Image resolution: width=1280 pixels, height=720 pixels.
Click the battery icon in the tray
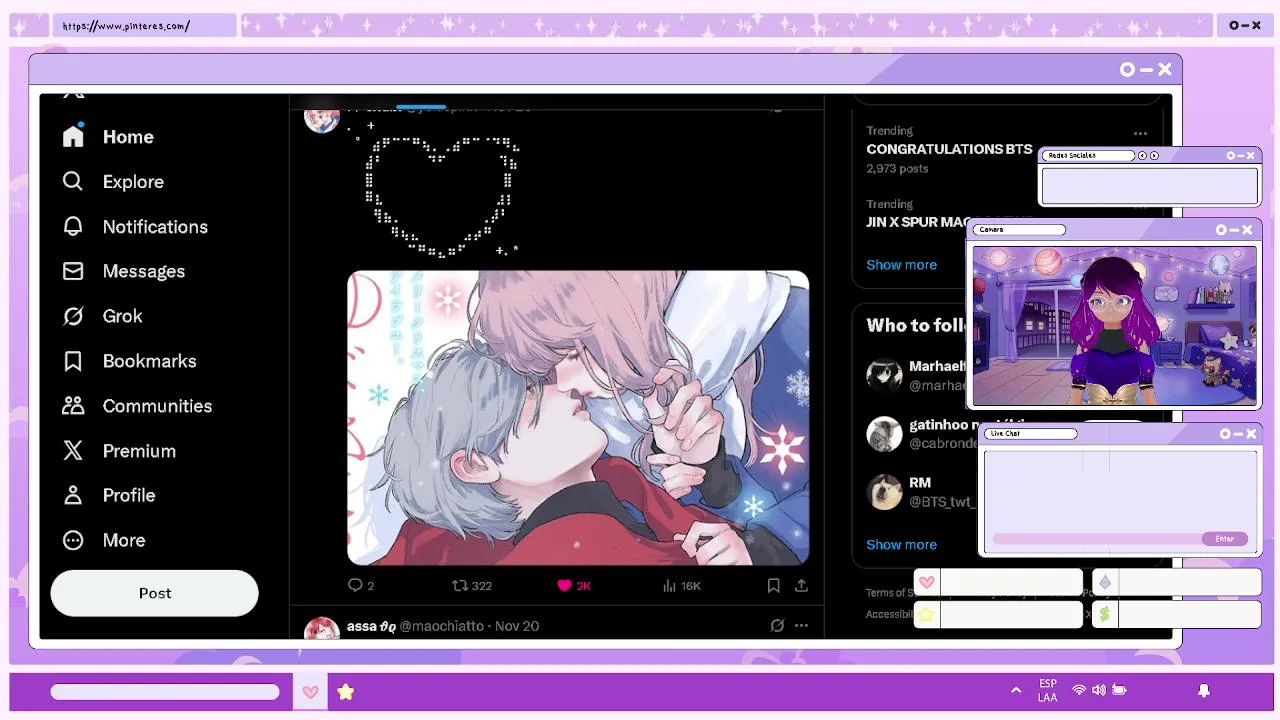coord(1119,690)
